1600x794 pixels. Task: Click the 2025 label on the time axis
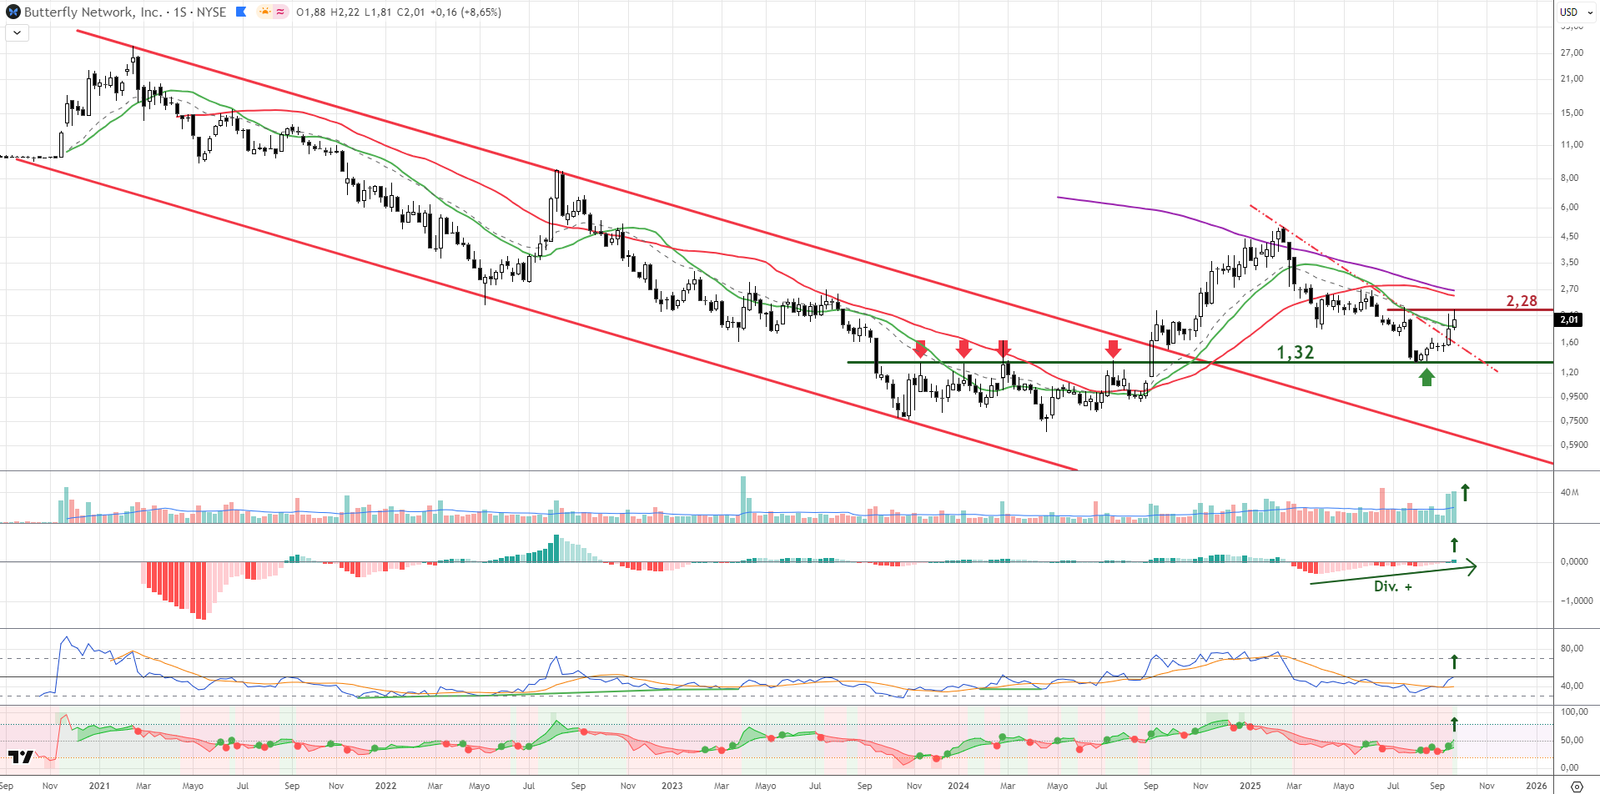coord(1250,786)
